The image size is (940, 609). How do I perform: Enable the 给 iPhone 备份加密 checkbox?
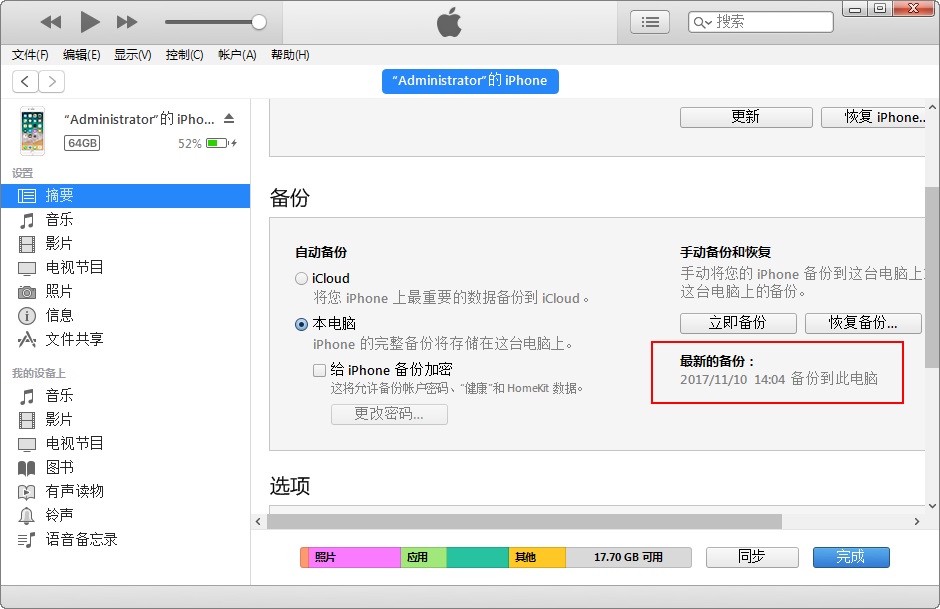[x=319, y=370]
